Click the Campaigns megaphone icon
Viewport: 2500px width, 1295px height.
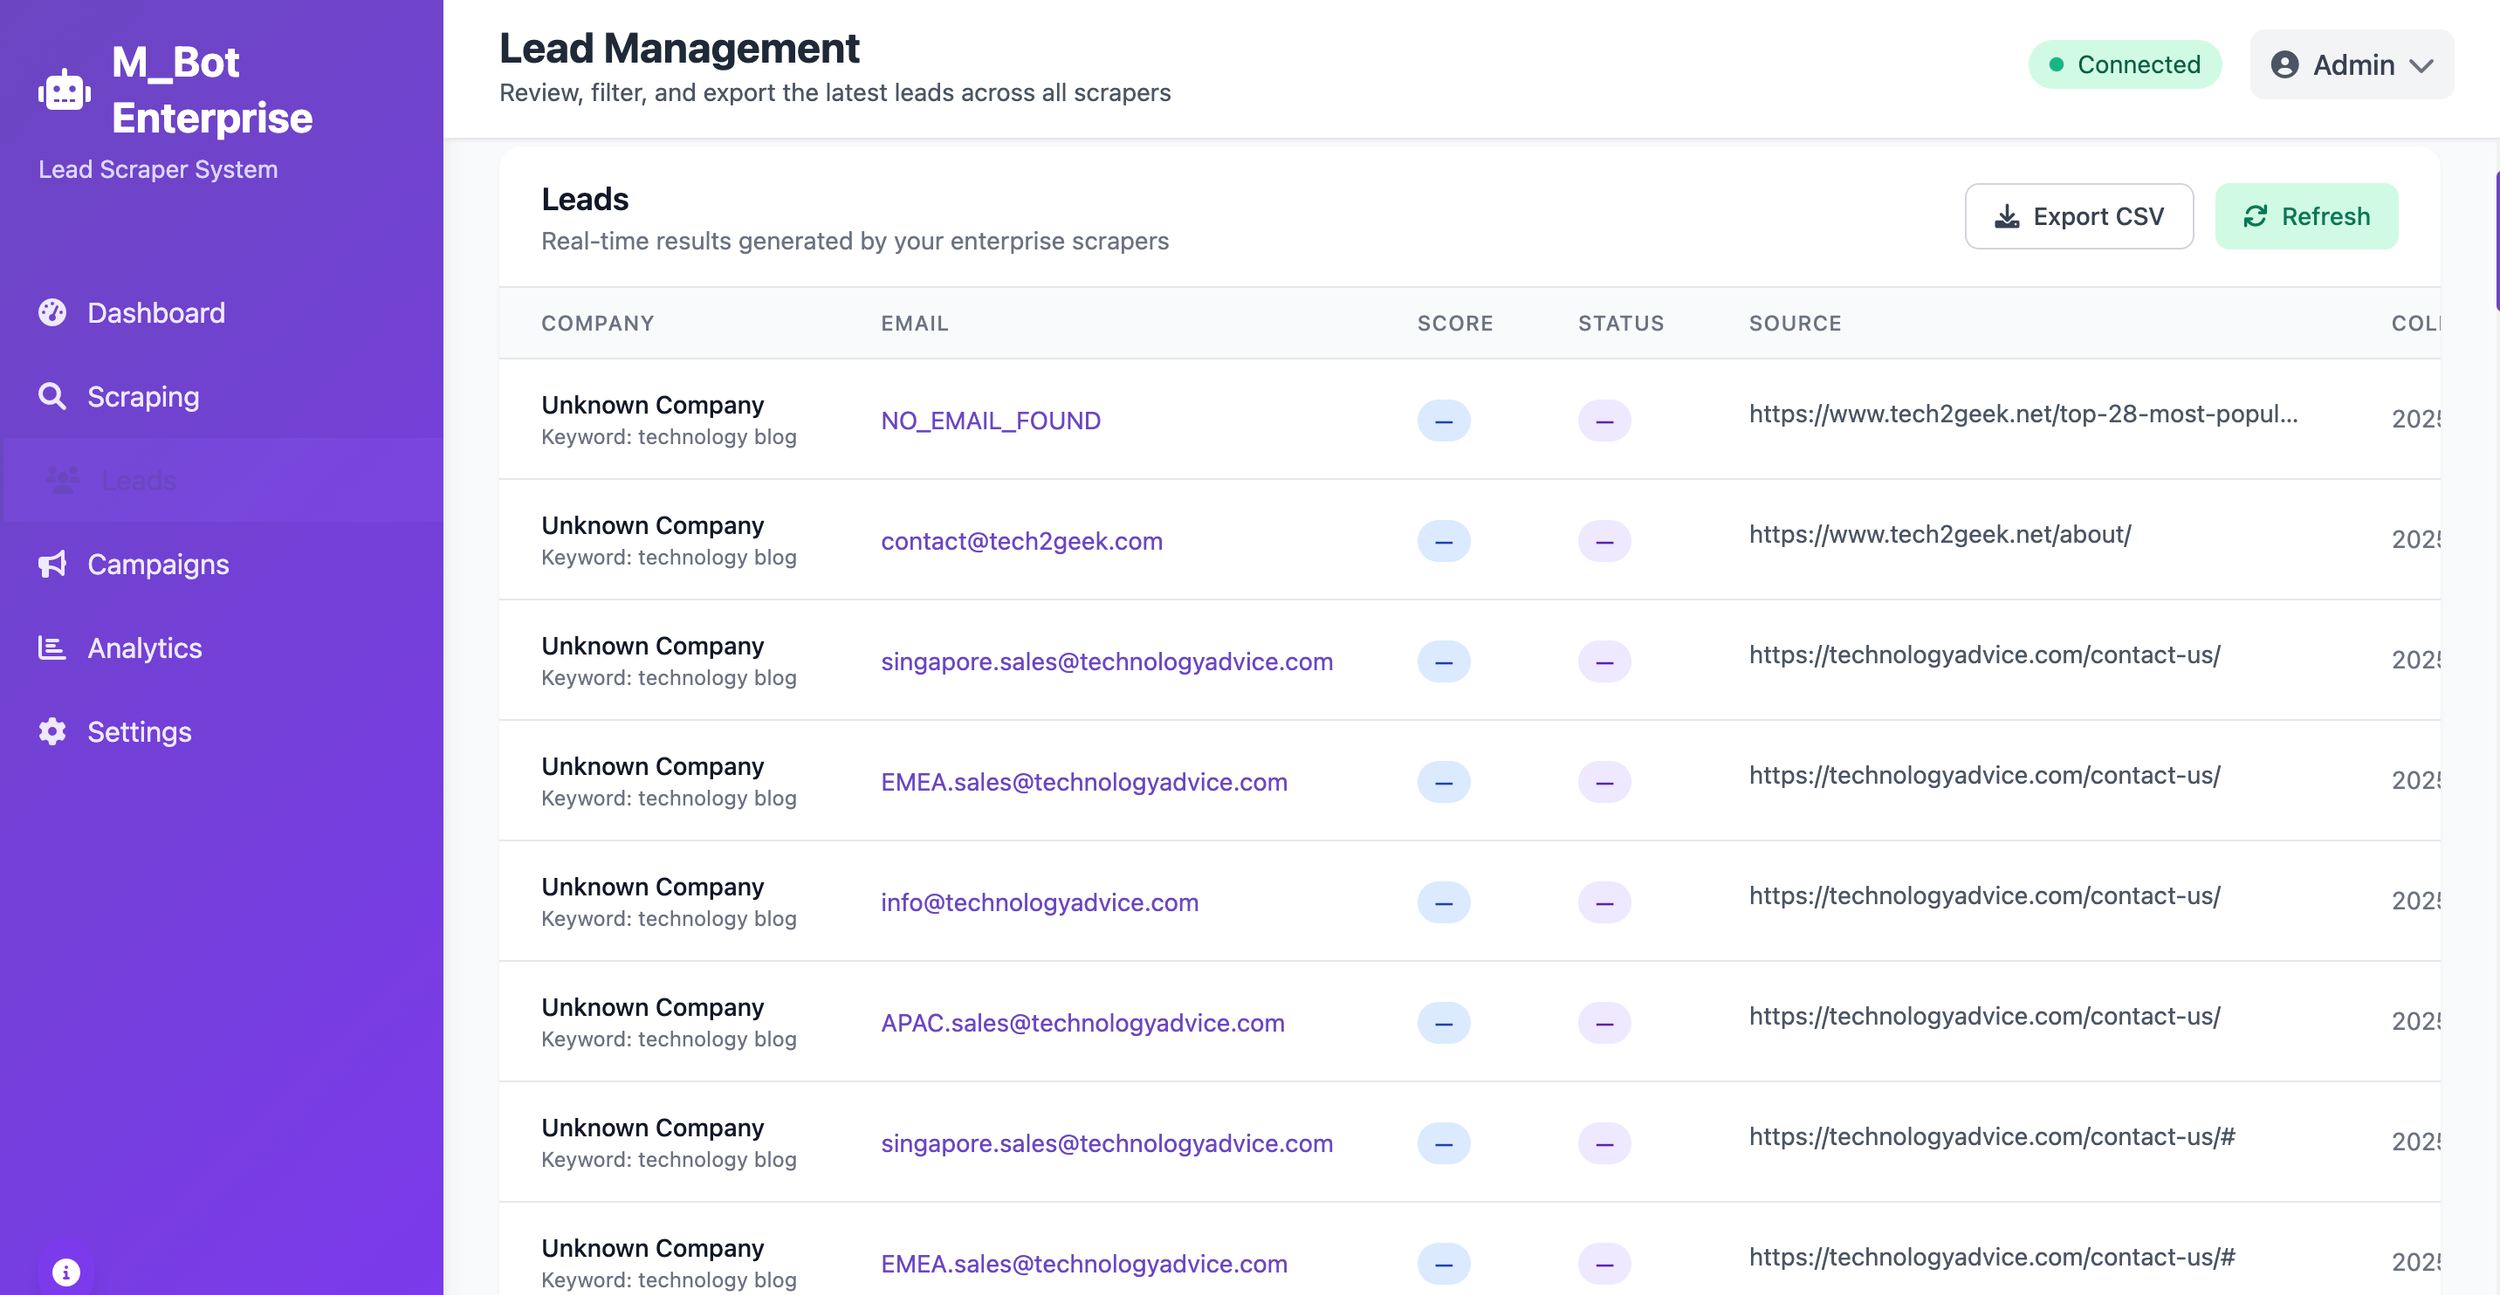point(52,564)
